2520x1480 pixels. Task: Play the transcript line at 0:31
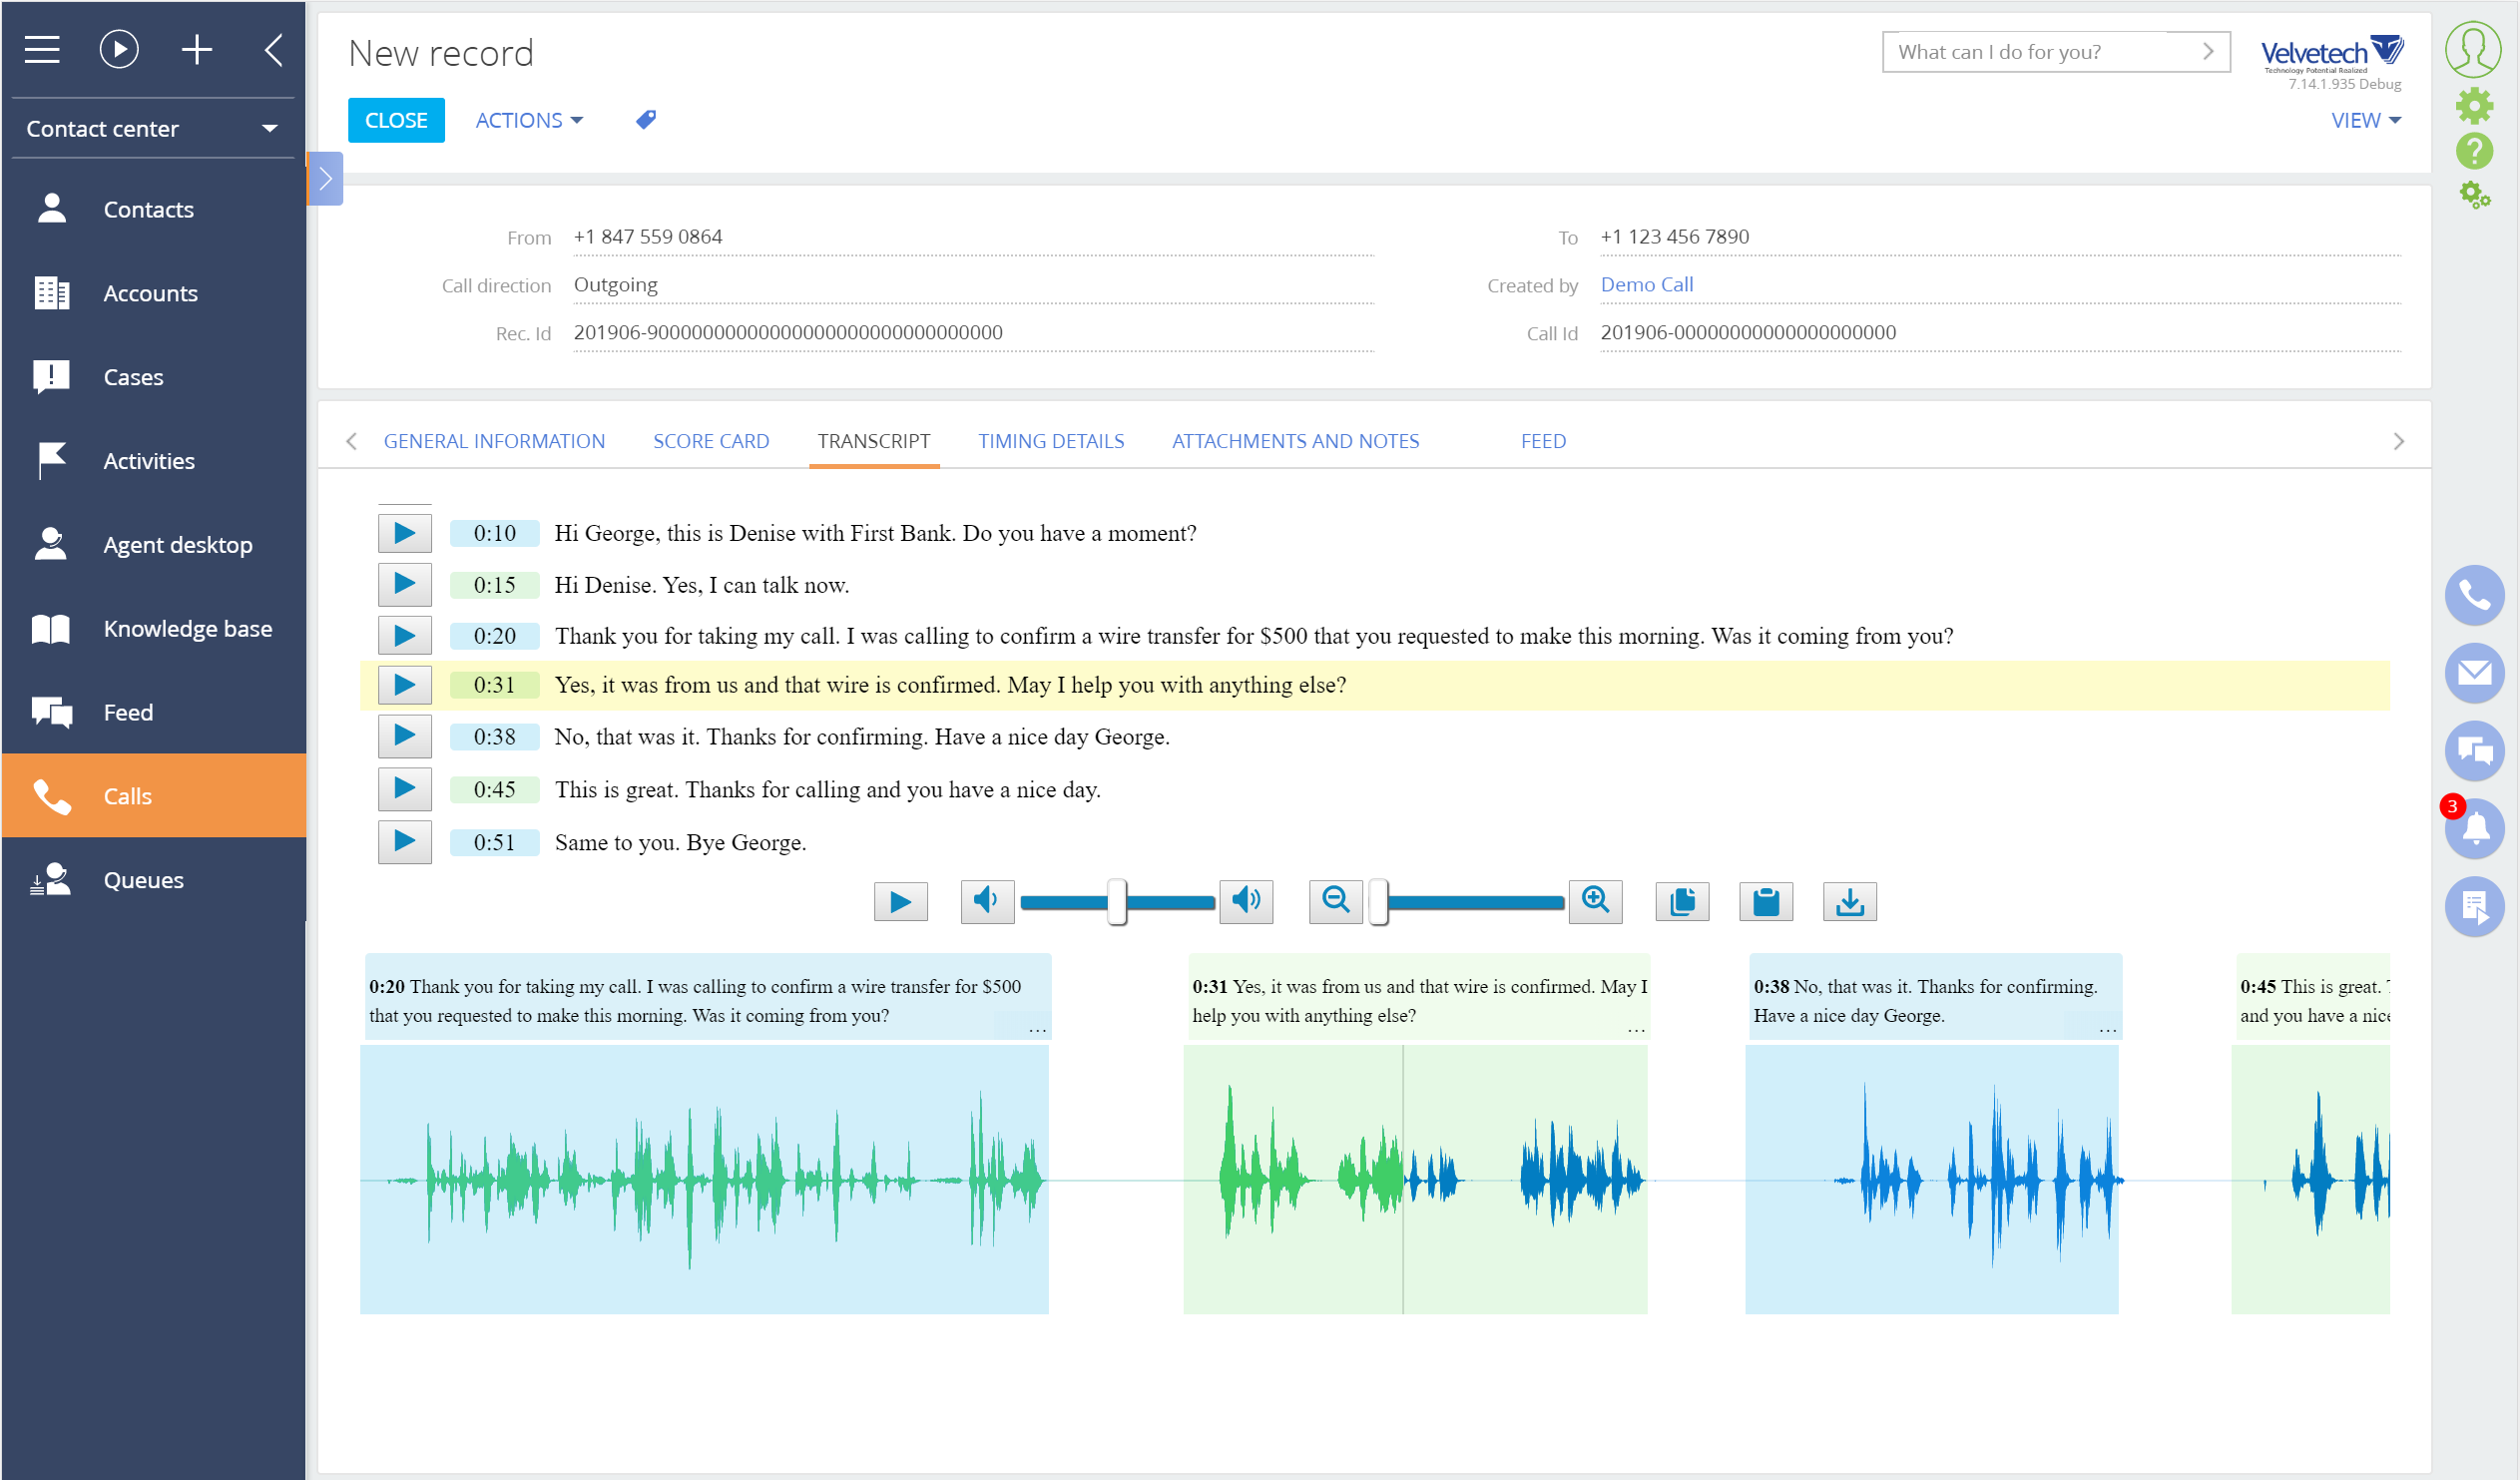coord(404,685)
